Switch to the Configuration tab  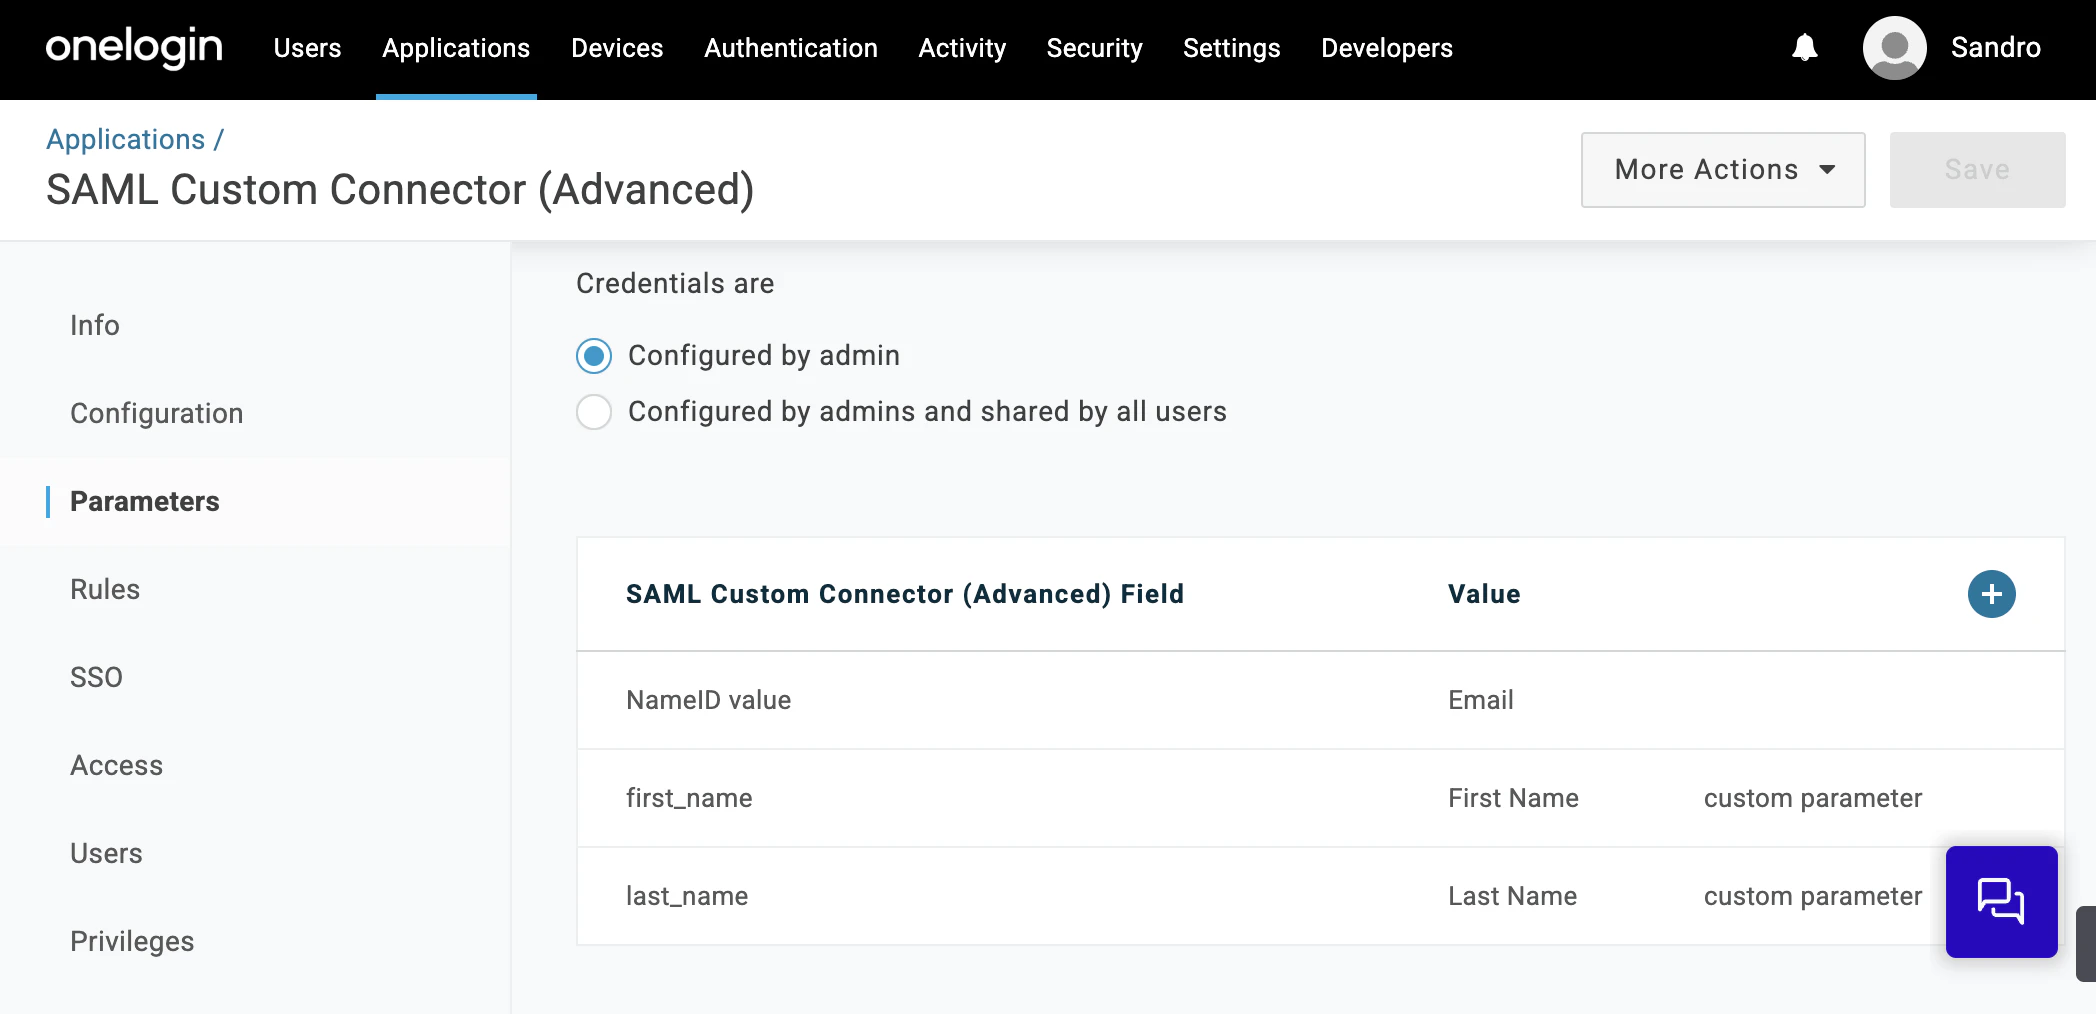pyautogui.click(x=157, y=413)
